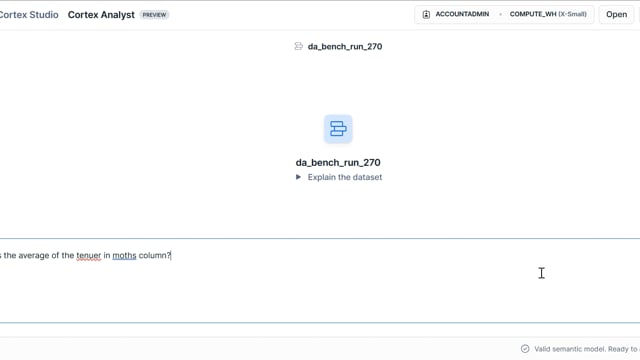Click the role user icon beside ACCOUNTADMIN
640x360 pixels.
click(426, 14)
